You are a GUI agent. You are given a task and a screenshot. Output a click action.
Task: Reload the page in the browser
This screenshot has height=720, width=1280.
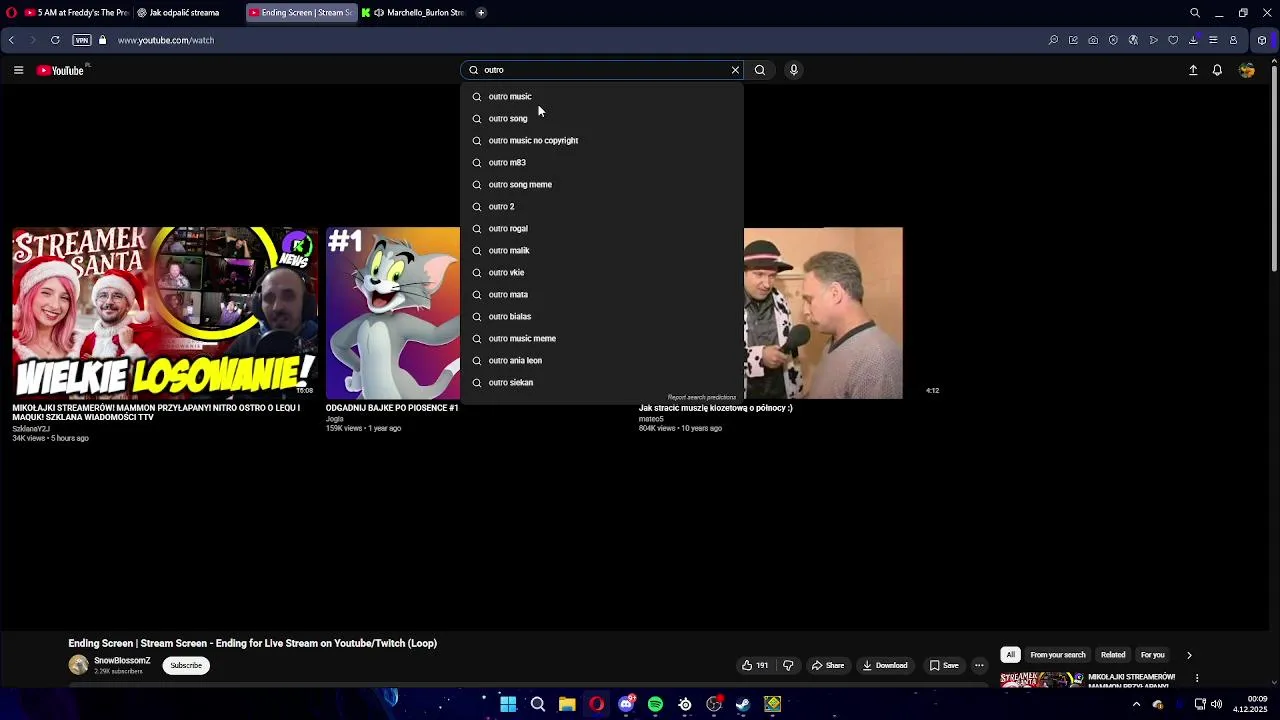point(55,40)
